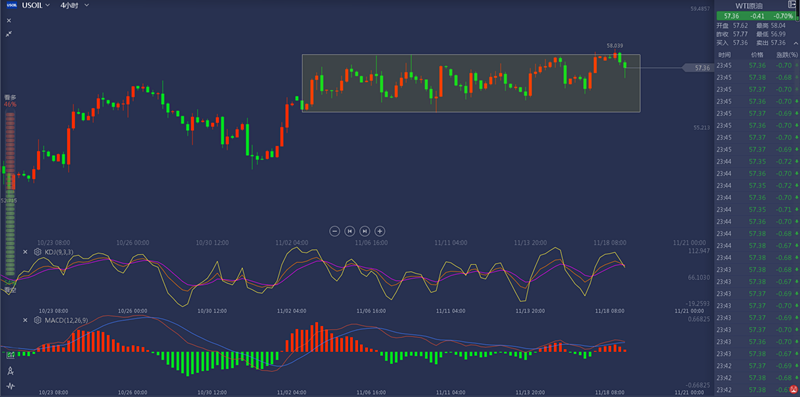Click the 时间 column header
This screenshot has width=800, height=397.
coord(724,55)
